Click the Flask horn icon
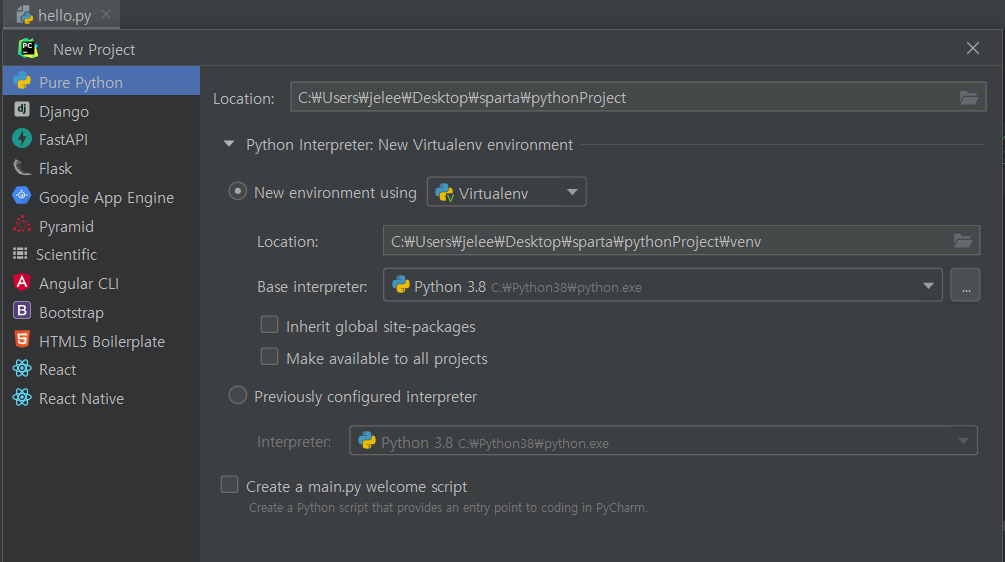This screenshot has height=562, width=1005. coord(22,167)
